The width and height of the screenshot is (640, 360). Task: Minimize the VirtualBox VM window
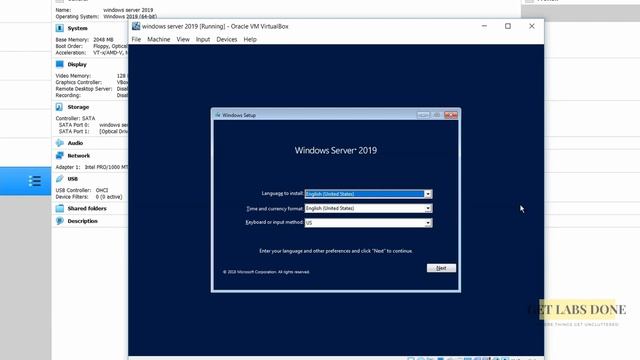(484, 26)
